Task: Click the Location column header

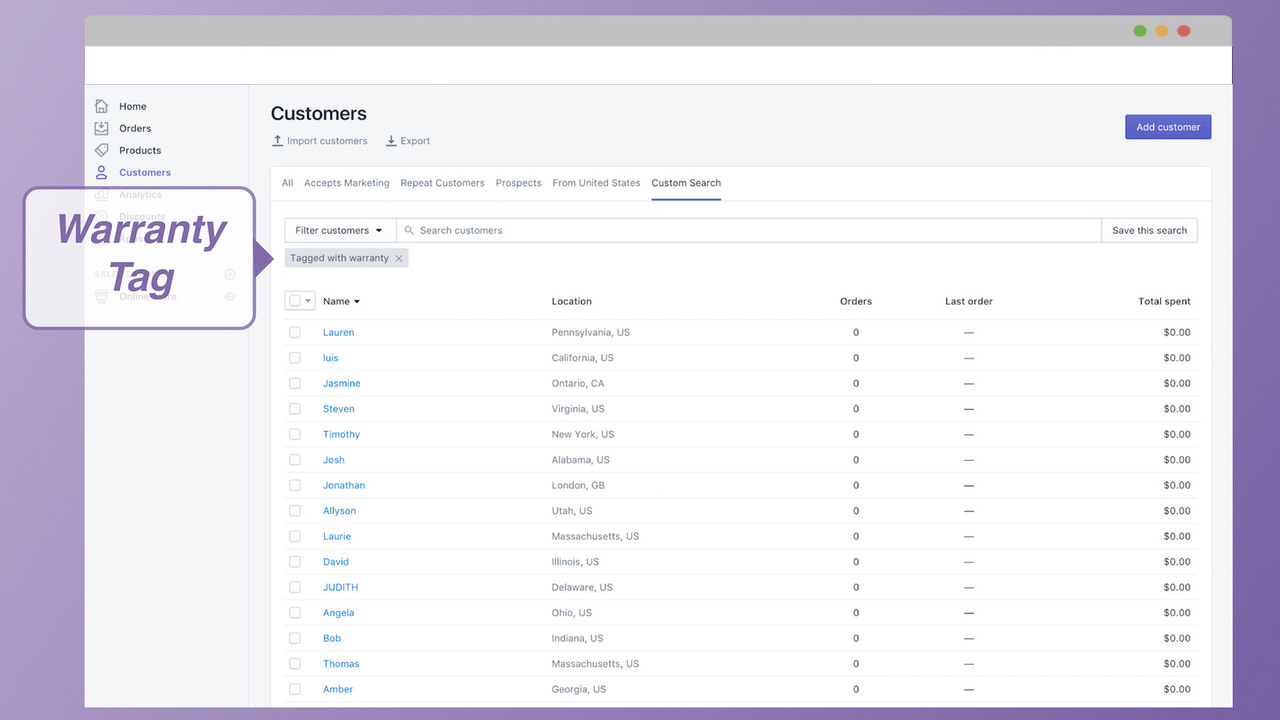Action: click(572, 301)
